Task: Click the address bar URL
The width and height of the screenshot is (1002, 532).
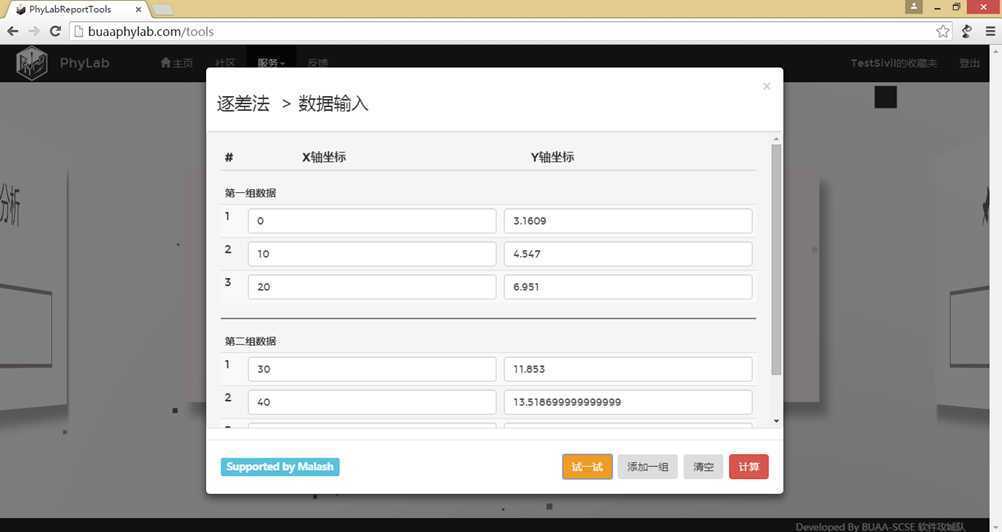Action: click(x=151, y=31)
